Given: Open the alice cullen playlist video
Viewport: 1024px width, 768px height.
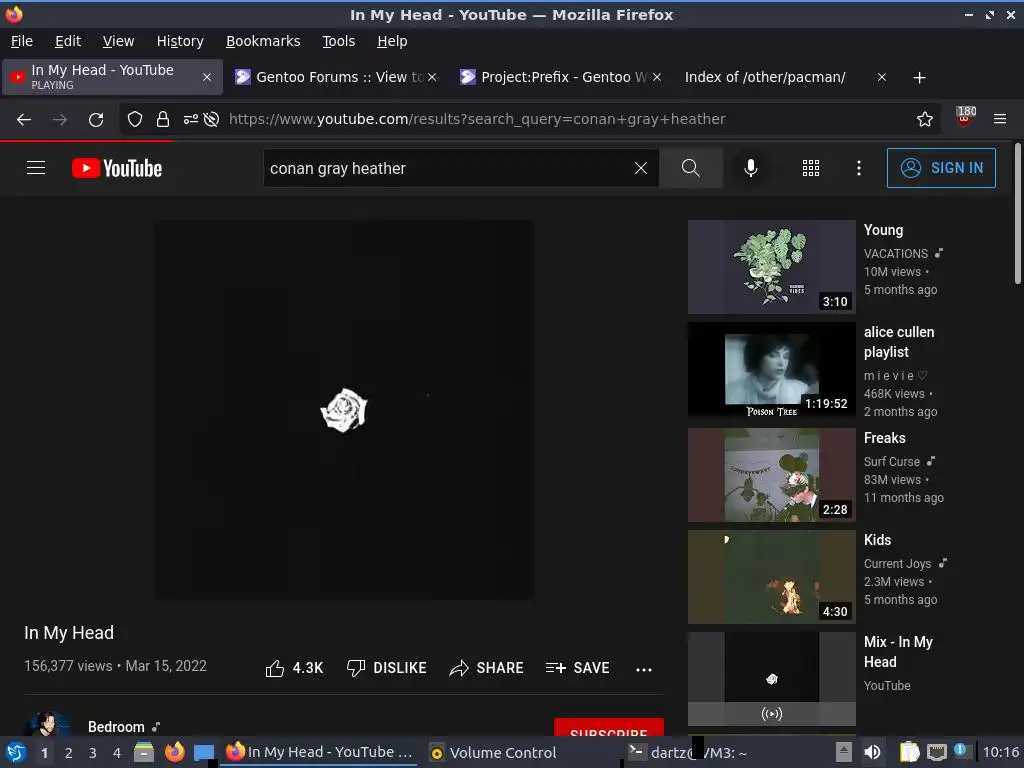Looking at the screenshot, I should pyautogui.click(x=771, y=369).
